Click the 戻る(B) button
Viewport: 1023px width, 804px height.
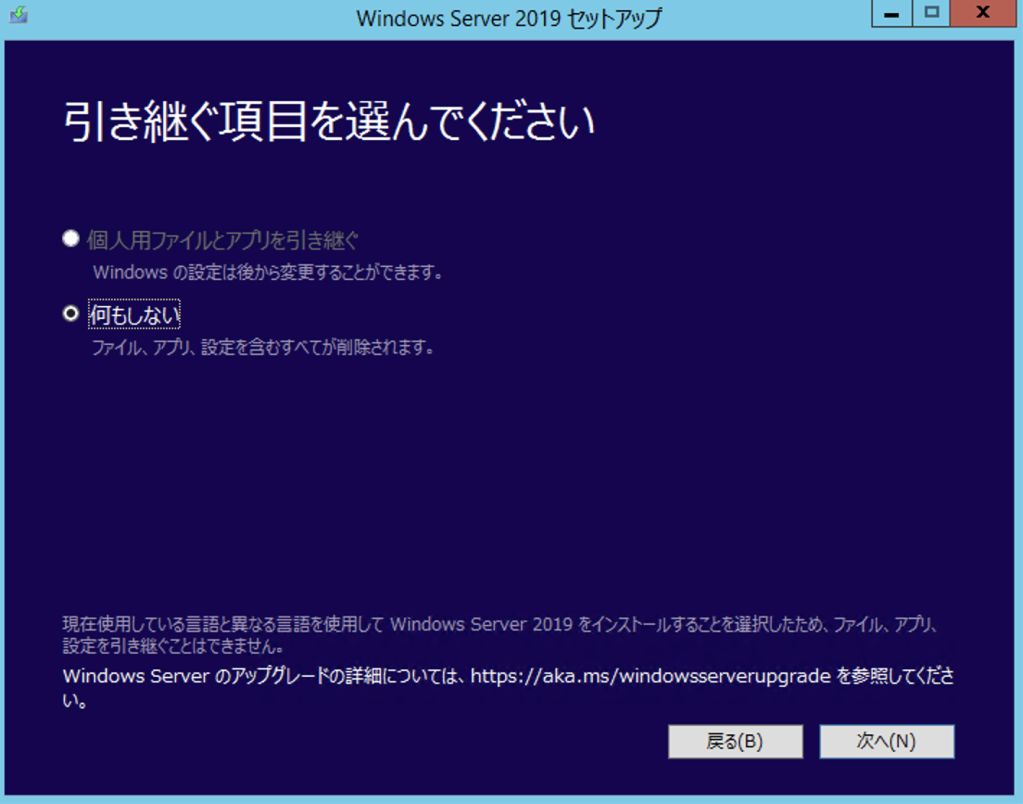tap(735, 741)
